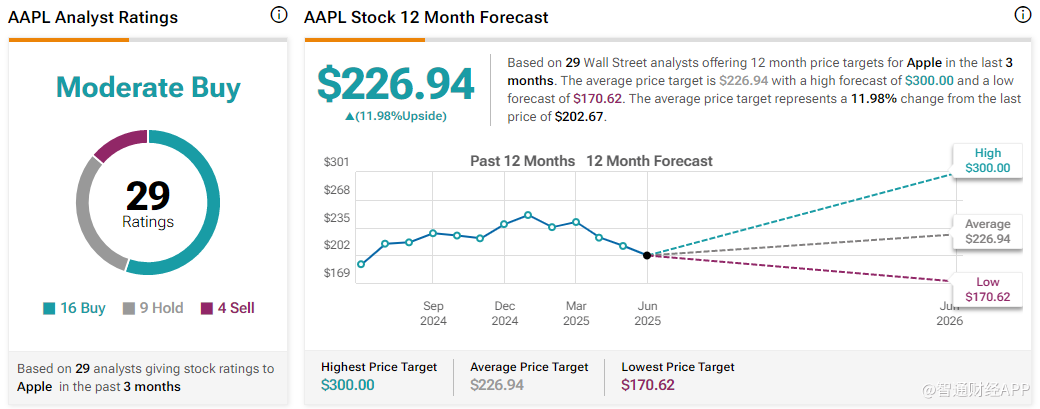Click info icon beside AAPL Analyst Ratings
1040x409 pixels.
[279, 16]
